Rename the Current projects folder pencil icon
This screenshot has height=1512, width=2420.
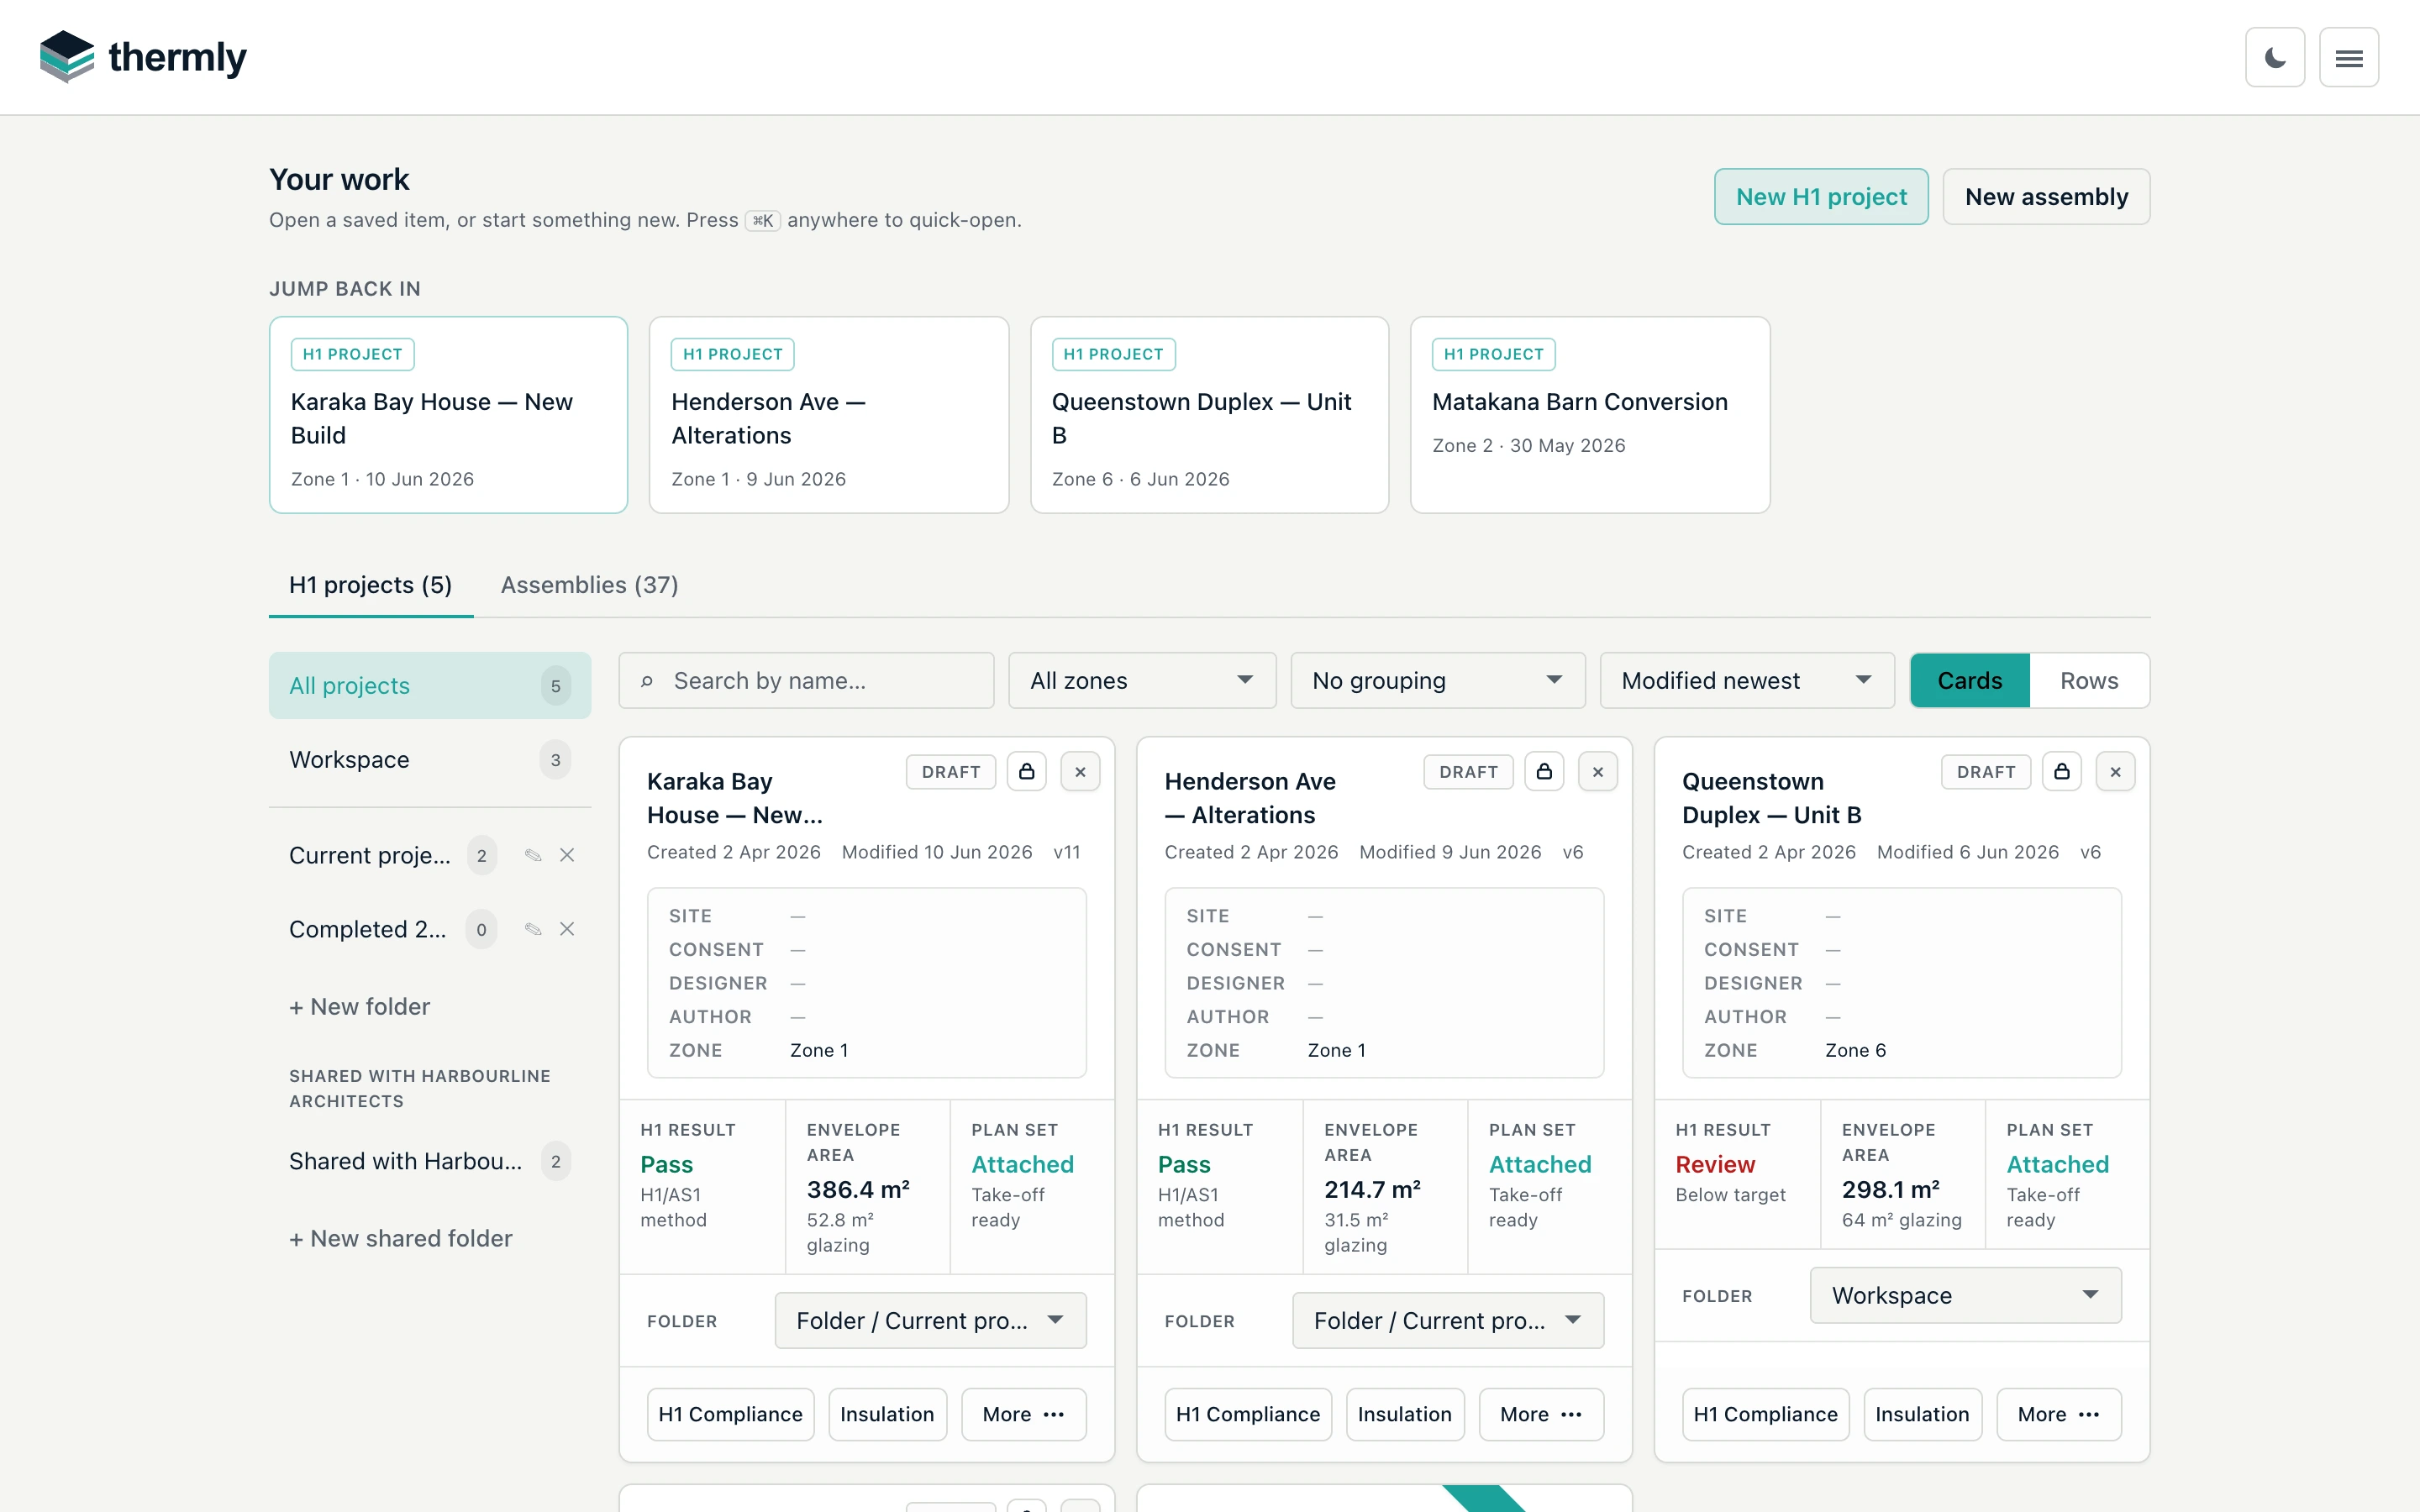[x=533, y=855]
